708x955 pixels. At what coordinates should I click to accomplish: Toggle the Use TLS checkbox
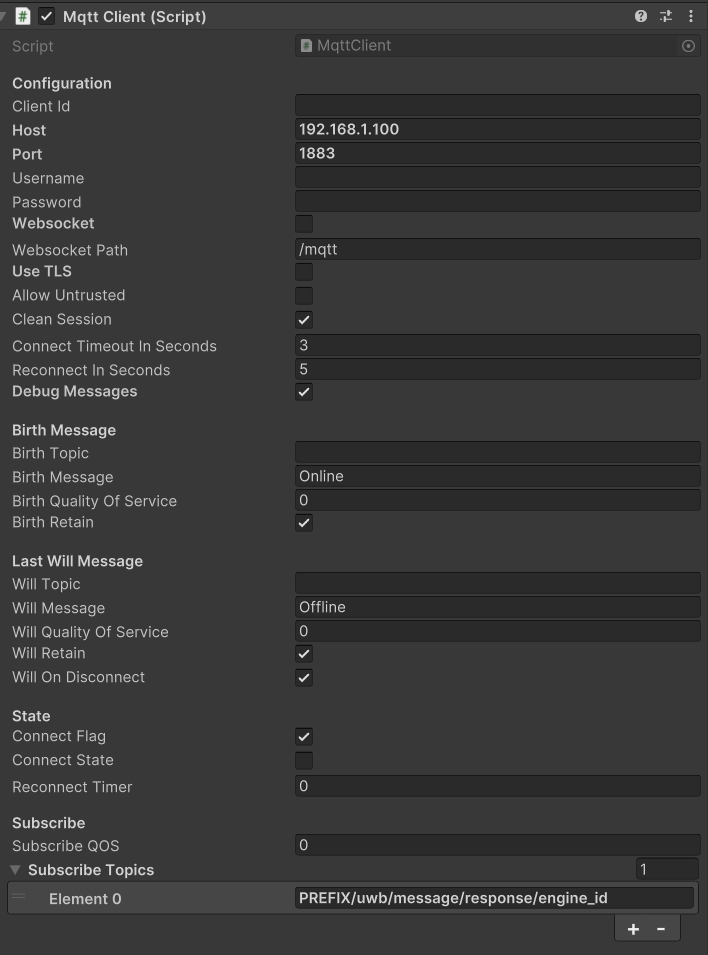(304, 272)
